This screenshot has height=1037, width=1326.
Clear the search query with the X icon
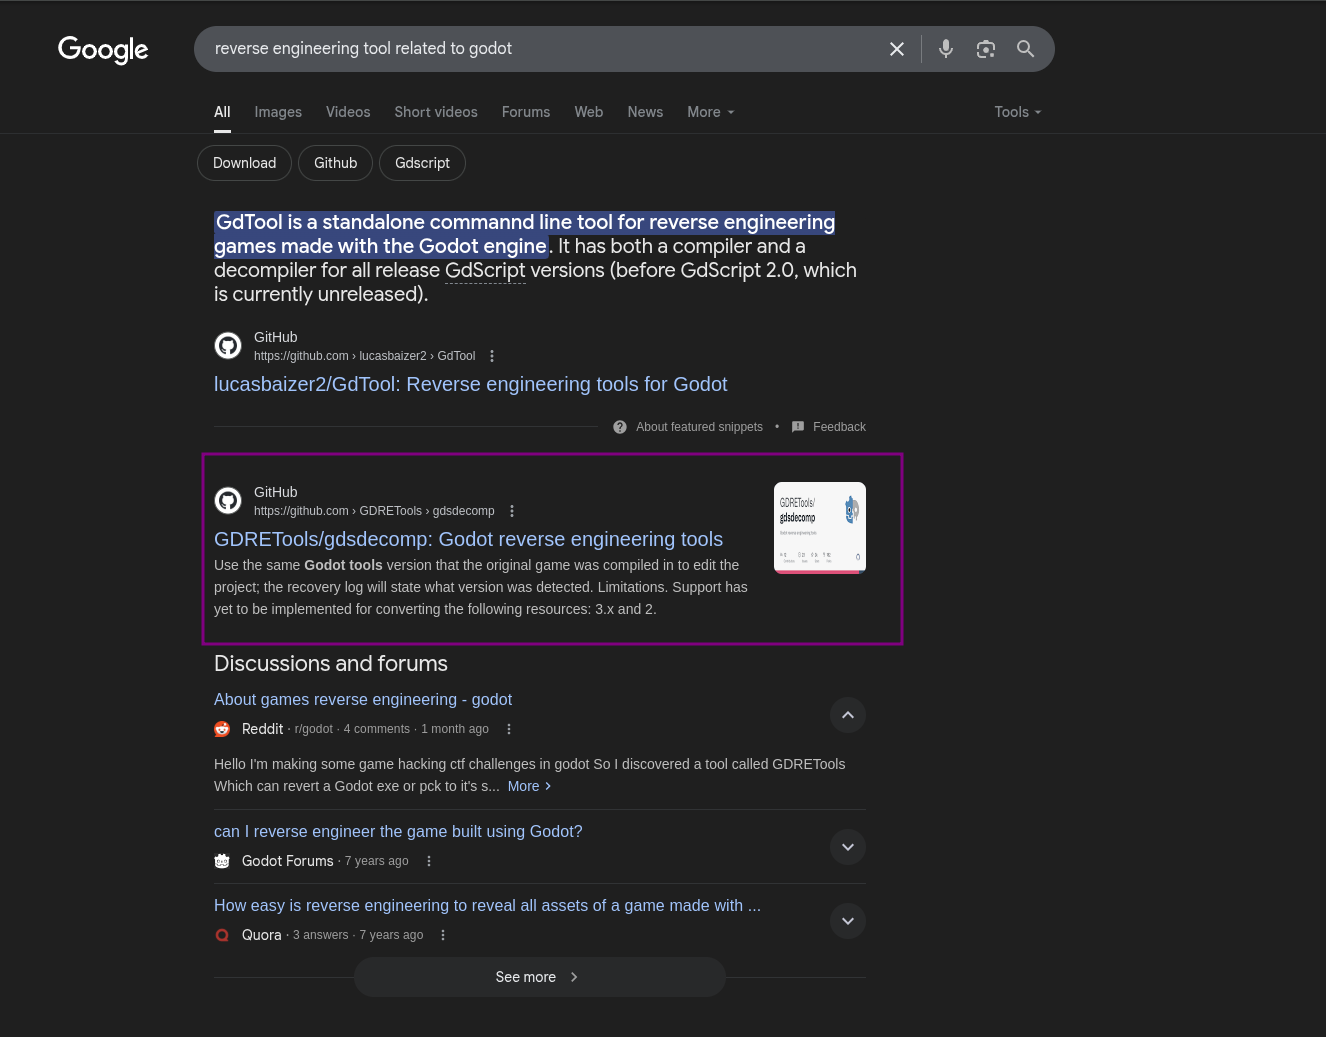(897, 49)
